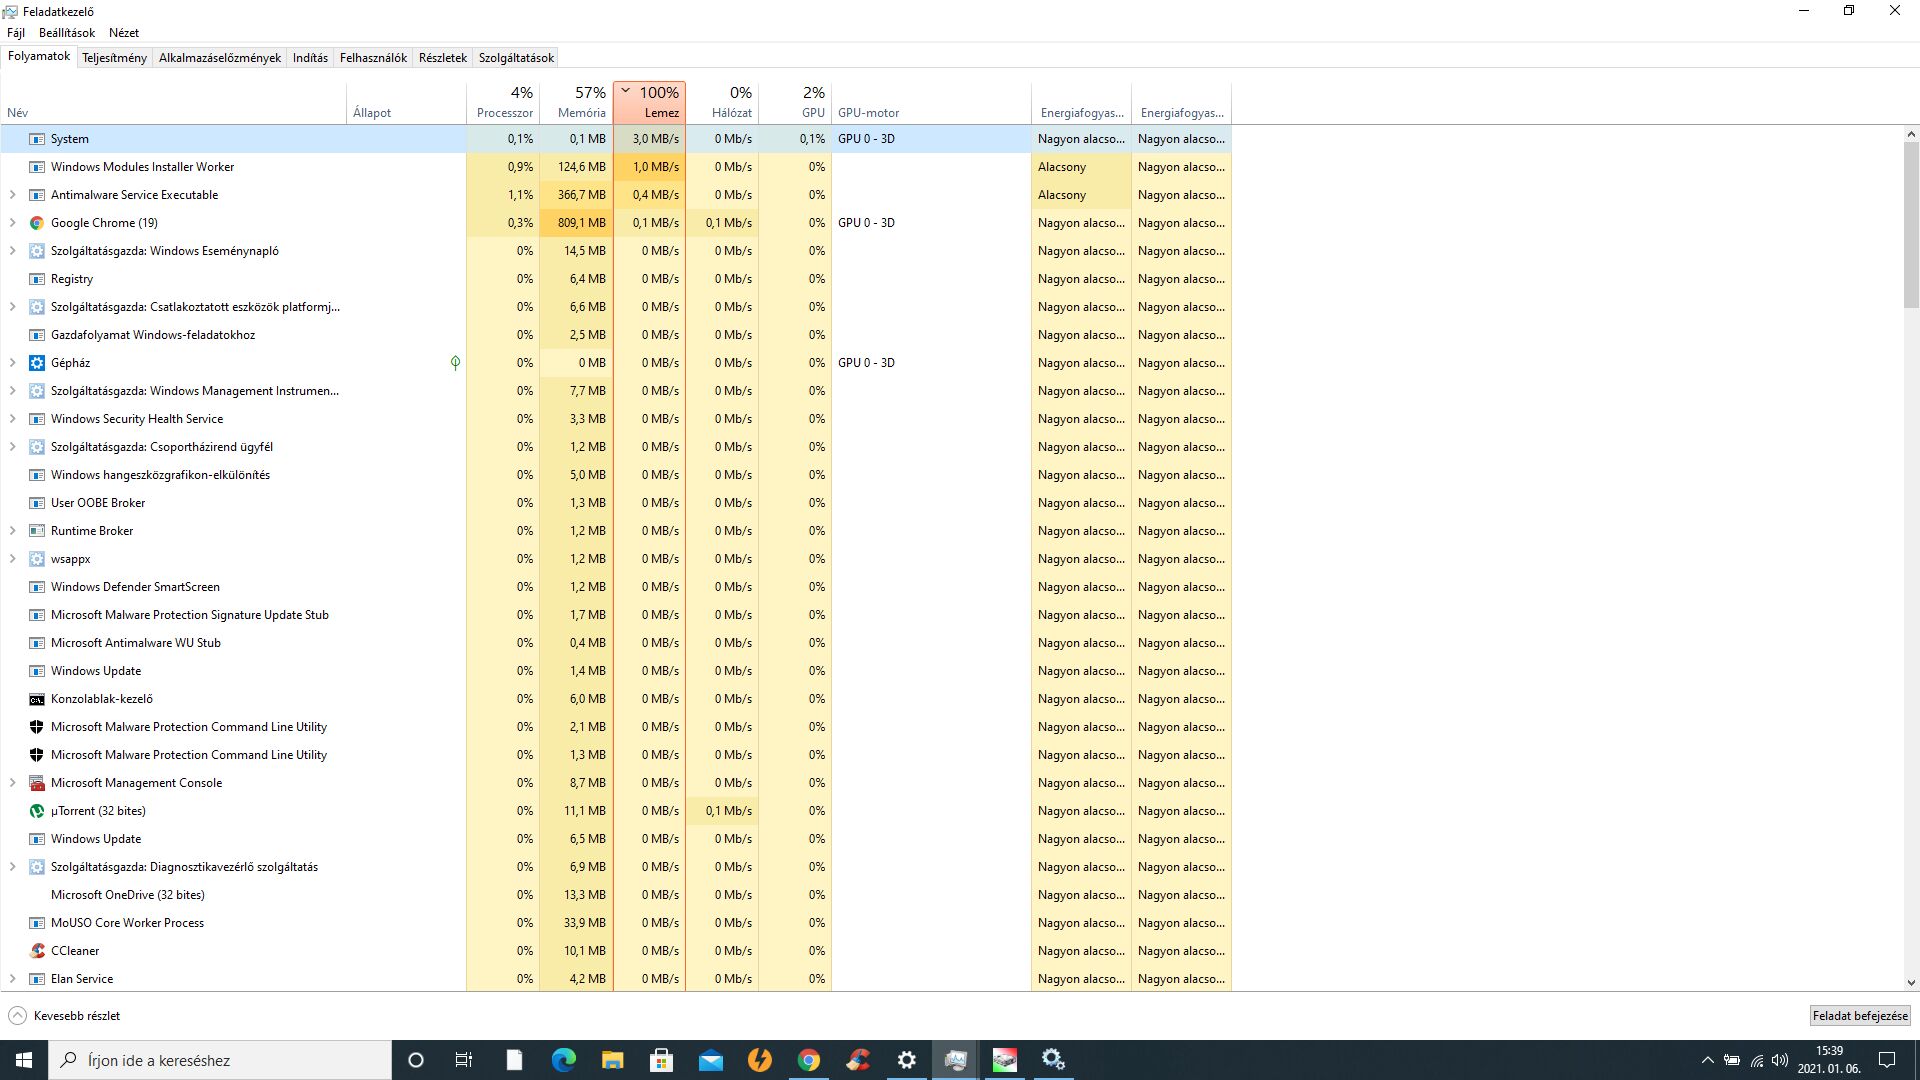This screenshot has width=1920, height=1080.
Task: Click the Task Manager taskbar icon
Action: click(955, 1060)
